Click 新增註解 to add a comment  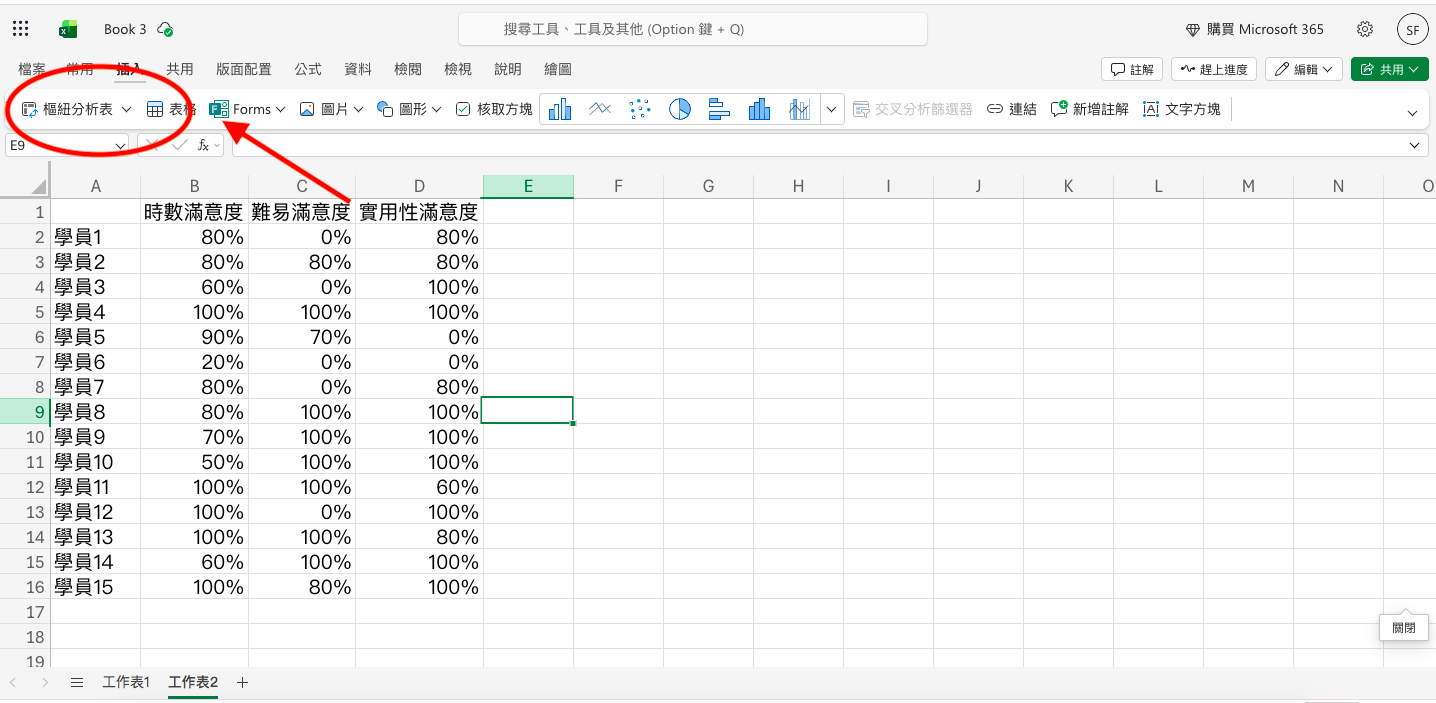click(x=1088, y=108)
